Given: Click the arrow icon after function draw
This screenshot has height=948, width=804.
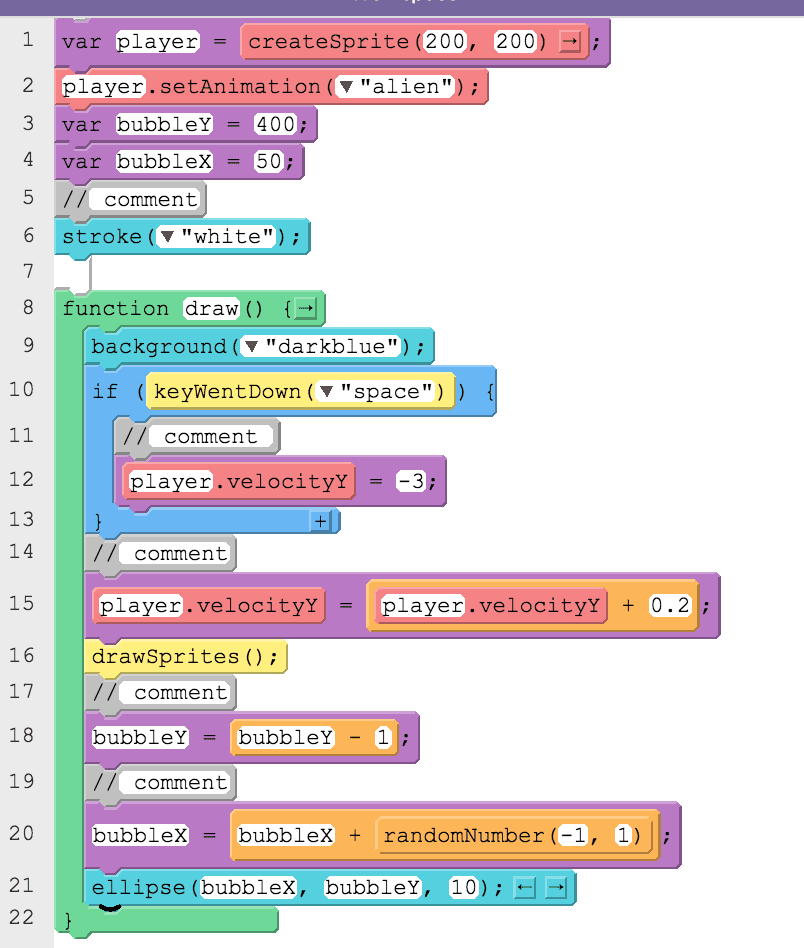Looking at the screenshot, I should pos(306,309).
